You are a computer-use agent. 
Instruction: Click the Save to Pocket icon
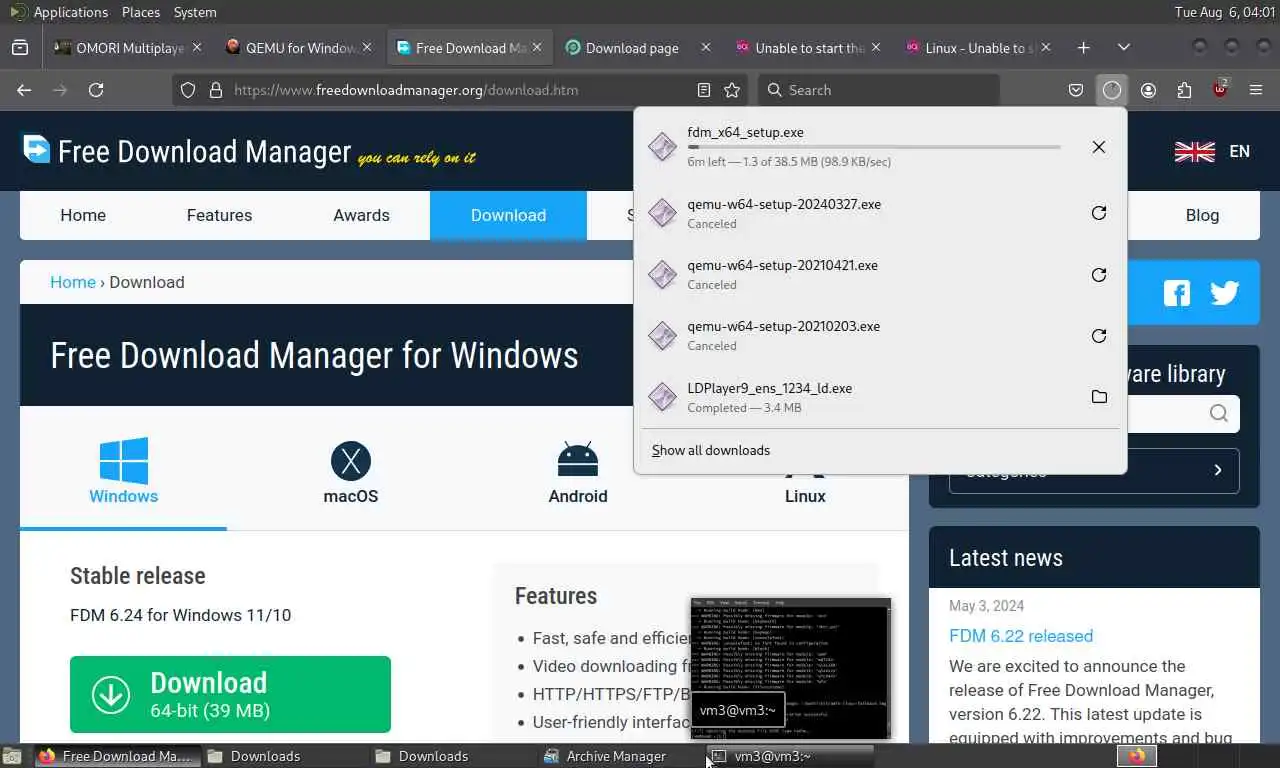pyautogui.click(x=1076, y=90)
